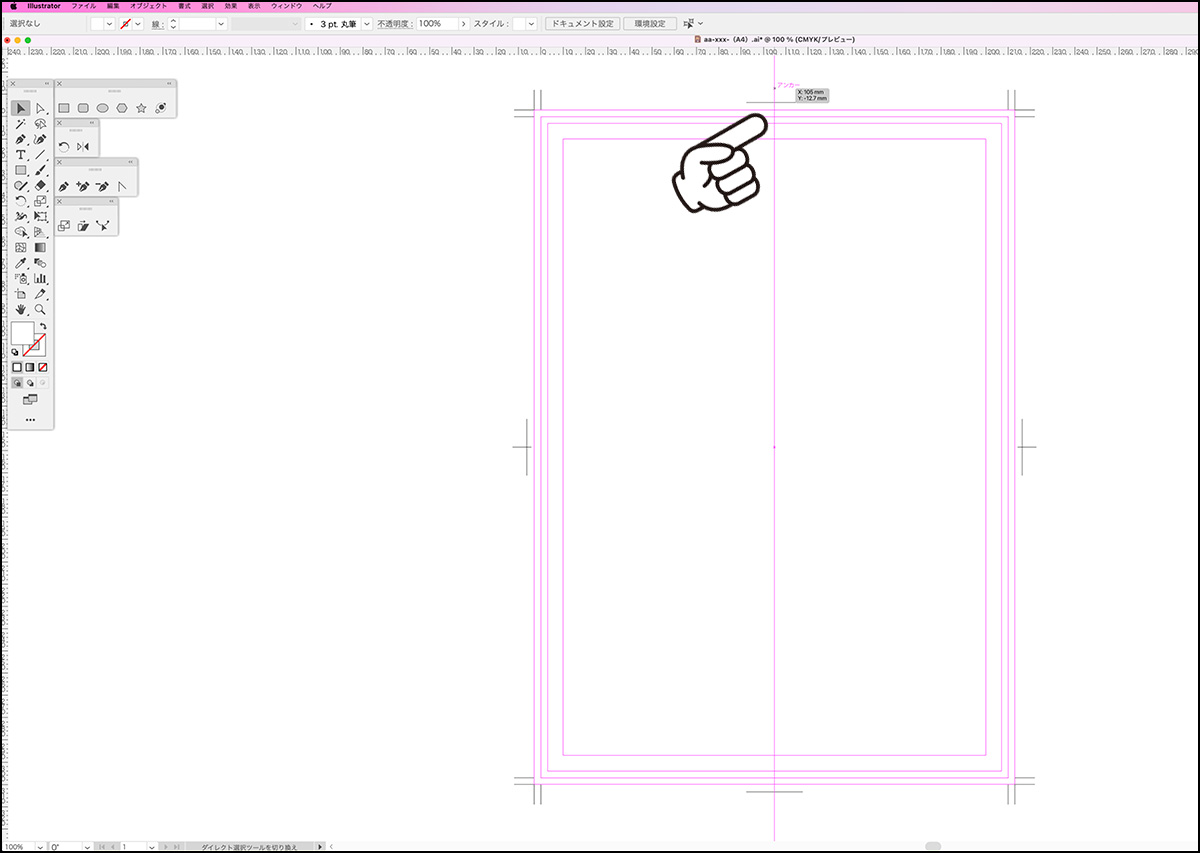Select the Direct Selection tool (white arrow)
Viewport: 1200px width, 853px height.
pos(41,108)
